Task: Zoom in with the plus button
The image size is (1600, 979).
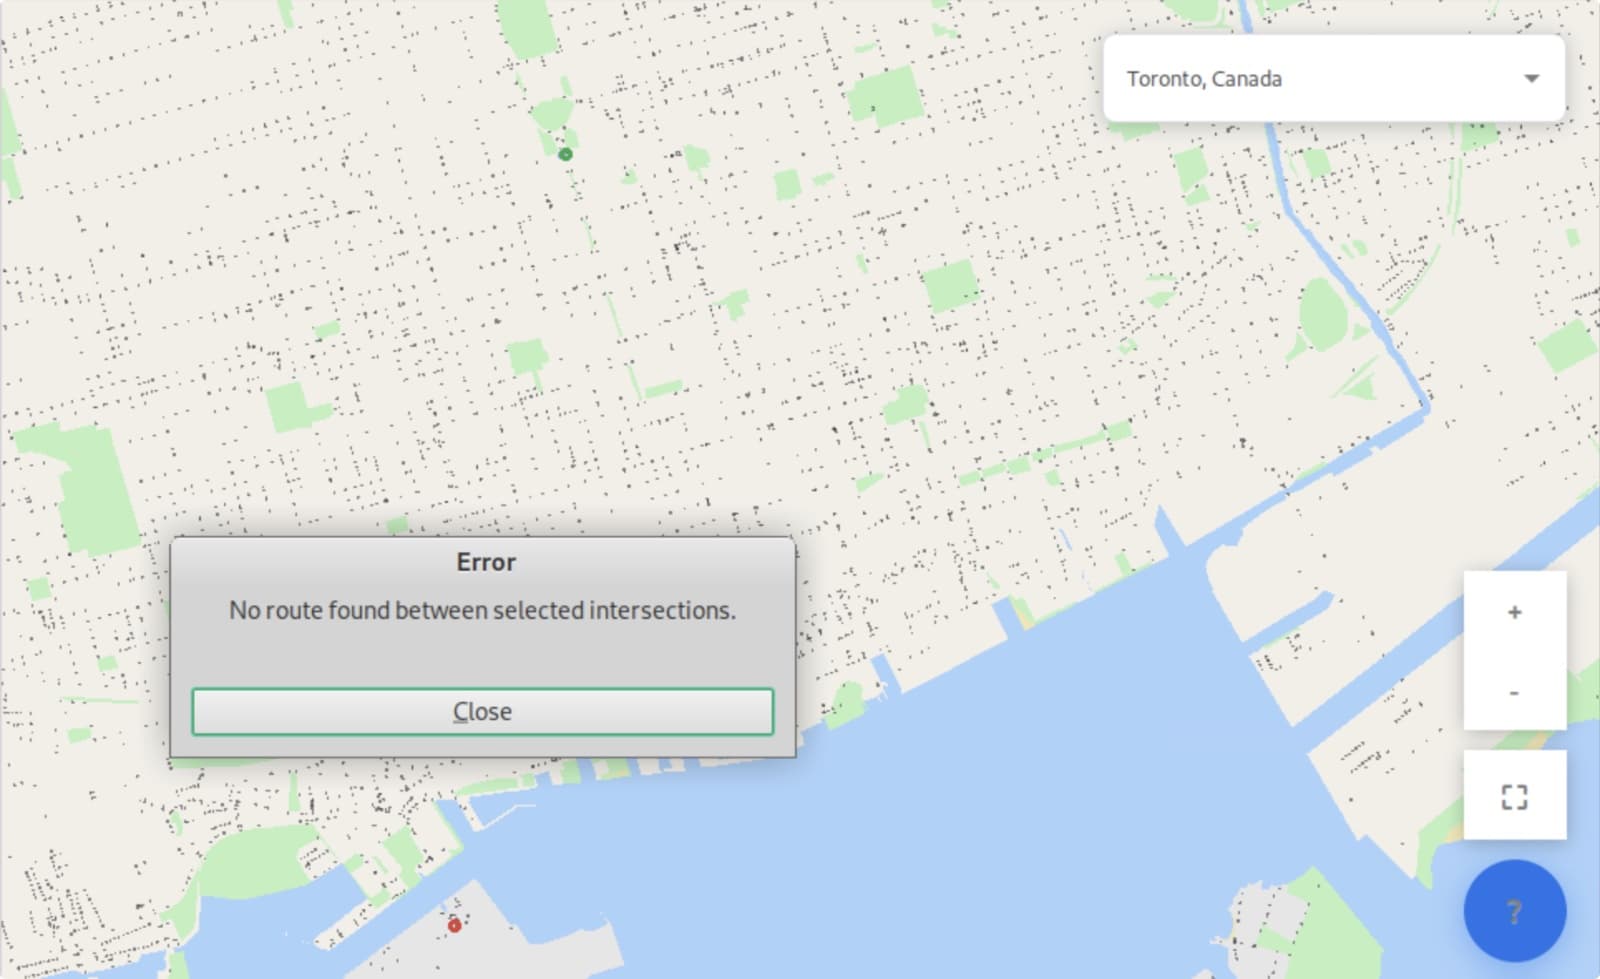Action: coord(1514,612)
